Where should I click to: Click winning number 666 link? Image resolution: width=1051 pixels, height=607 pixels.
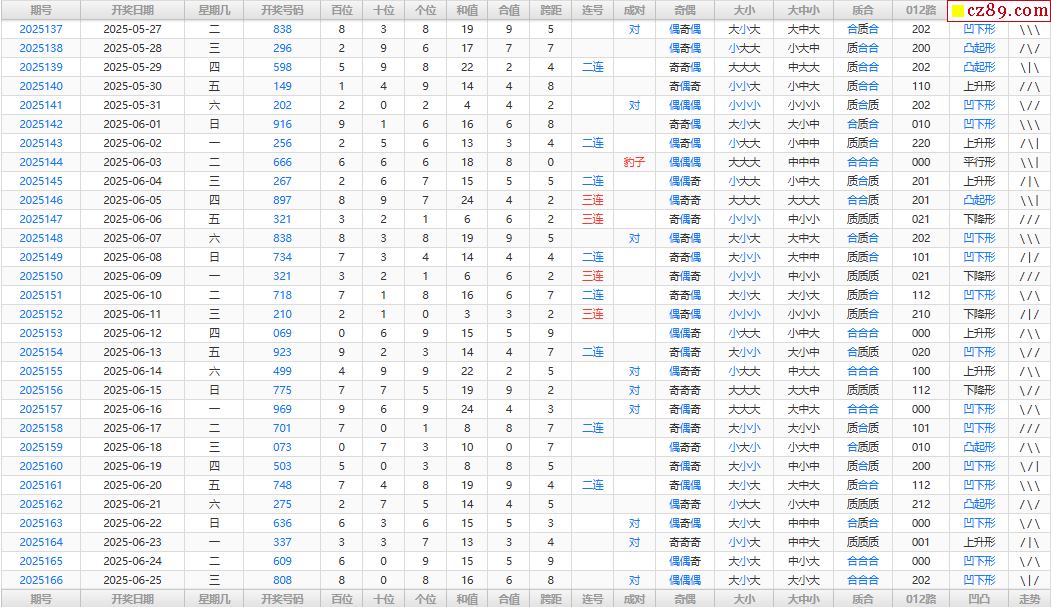(x=282, y=162)
